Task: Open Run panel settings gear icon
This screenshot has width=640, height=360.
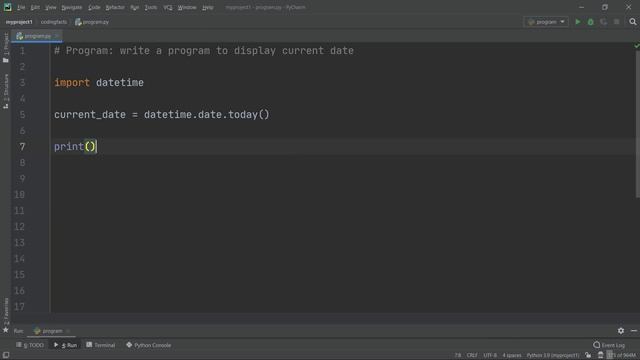Action: (621, 331)
